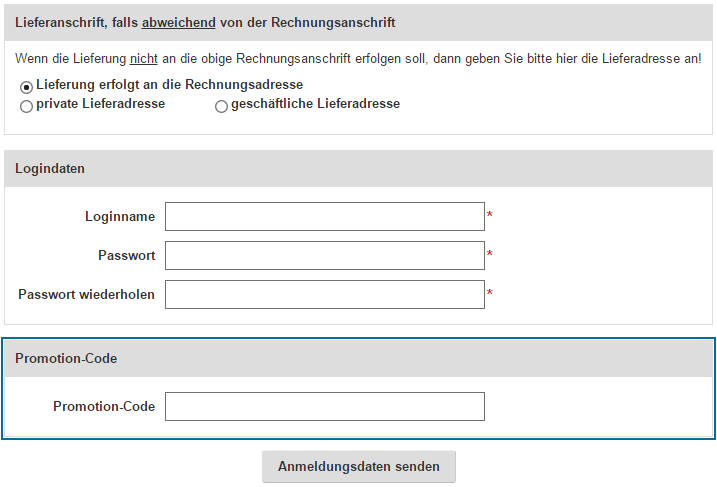This screenshot has height=487, width=717.
Task: Submit form with 'Anmeldungsdaten senden' button
Action: click(x=359, y=466)
